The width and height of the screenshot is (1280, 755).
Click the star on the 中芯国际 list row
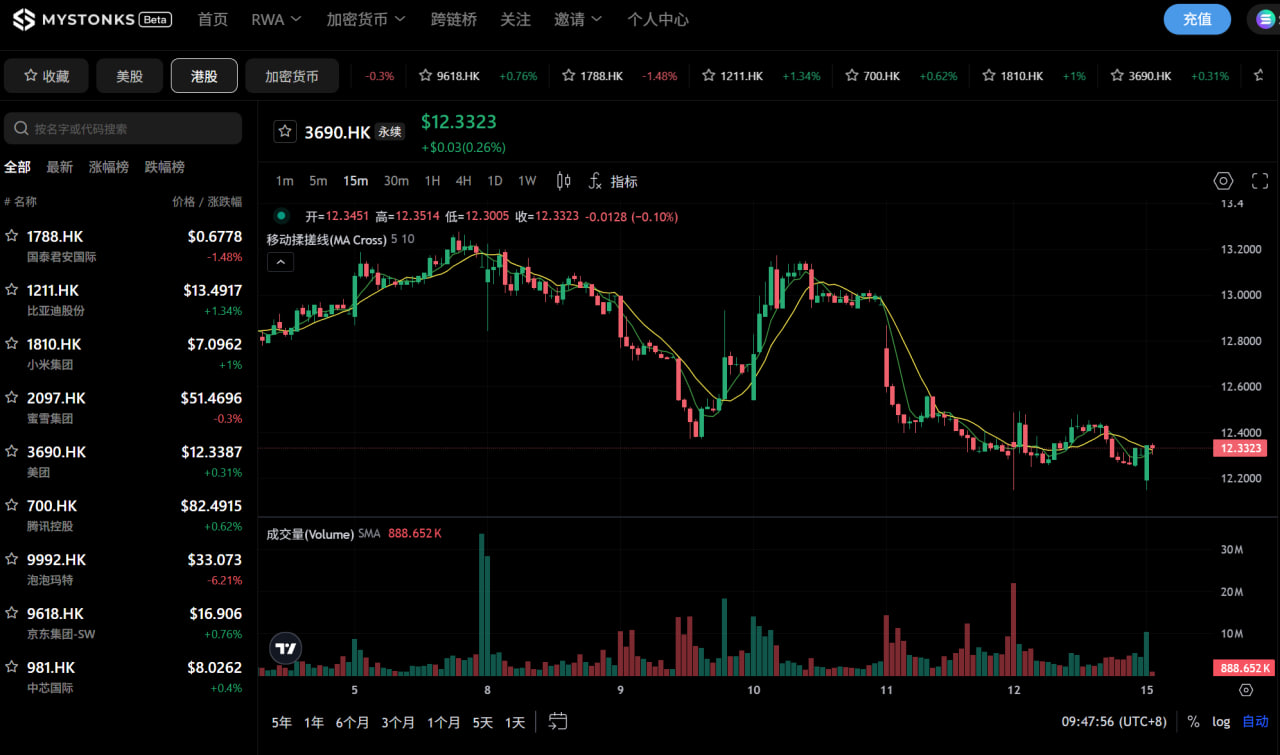click(12, 667)
